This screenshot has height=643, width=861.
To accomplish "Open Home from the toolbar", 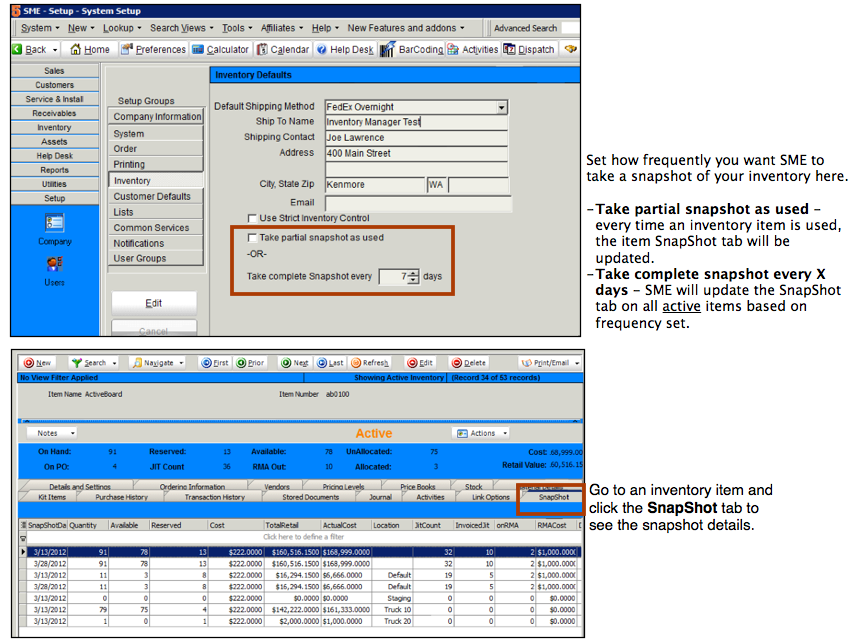I will click(x=90, y=49).
